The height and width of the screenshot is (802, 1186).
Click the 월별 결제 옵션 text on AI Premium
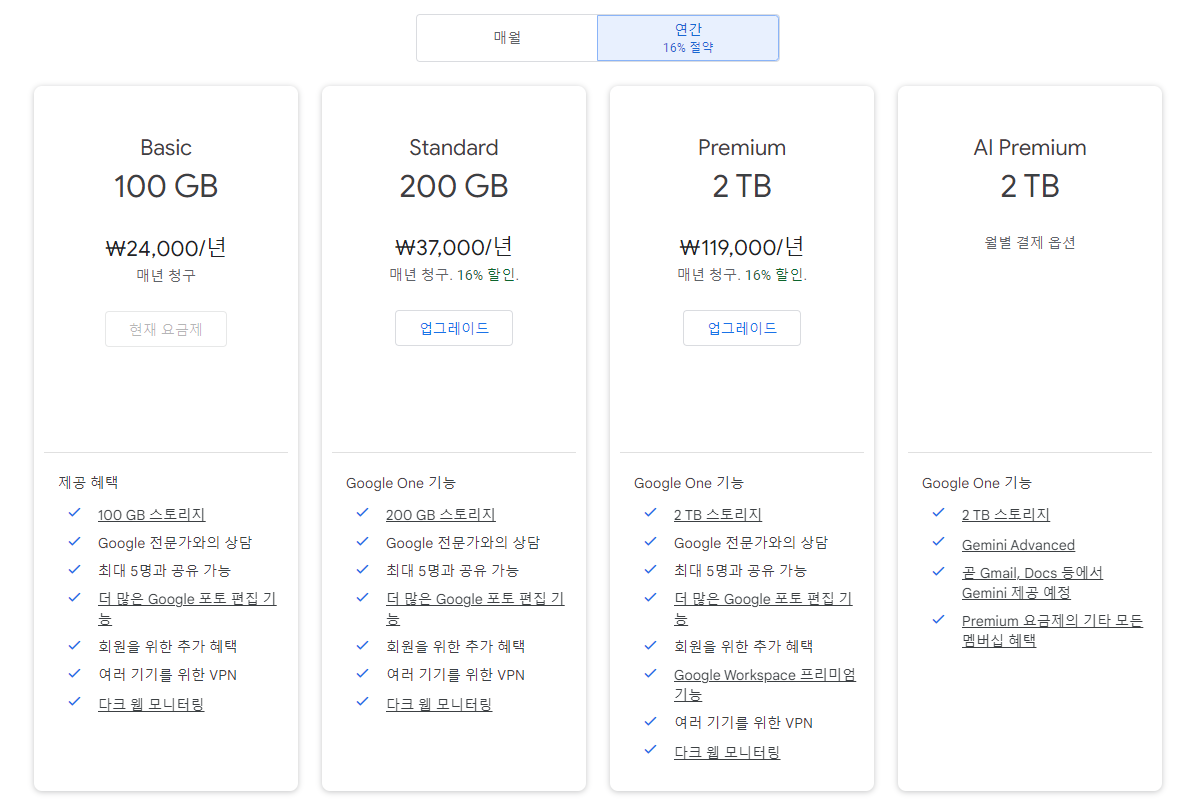pyautogui.click(x=1029, y=242)
